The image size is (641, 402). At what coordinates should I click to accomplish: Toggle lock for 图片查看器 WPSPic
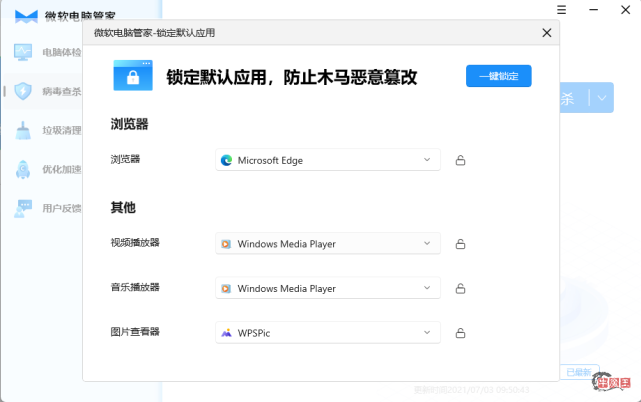460,333
